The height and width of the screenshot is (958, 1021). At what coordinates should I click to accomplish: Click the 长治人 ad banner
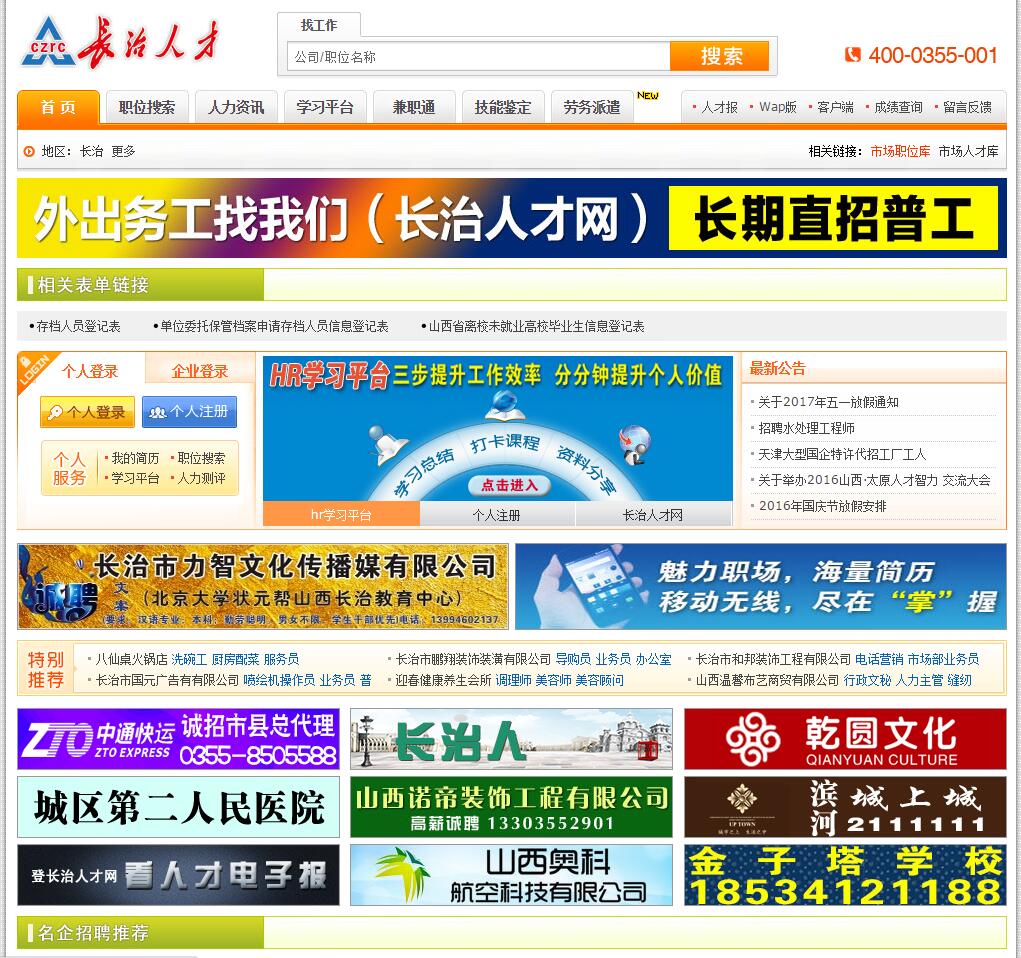[511, 739]
